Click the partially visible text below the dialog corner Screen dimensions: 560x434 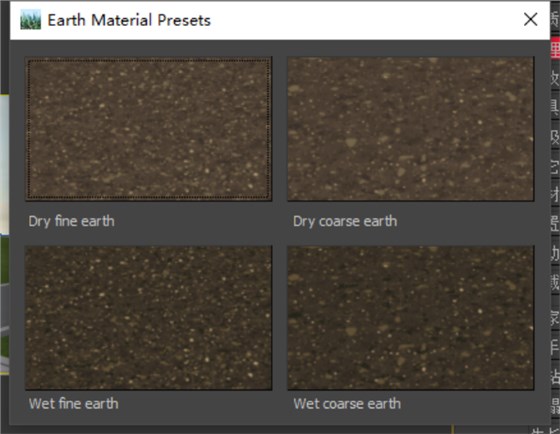pyautogui.click(x=544, y=430)
